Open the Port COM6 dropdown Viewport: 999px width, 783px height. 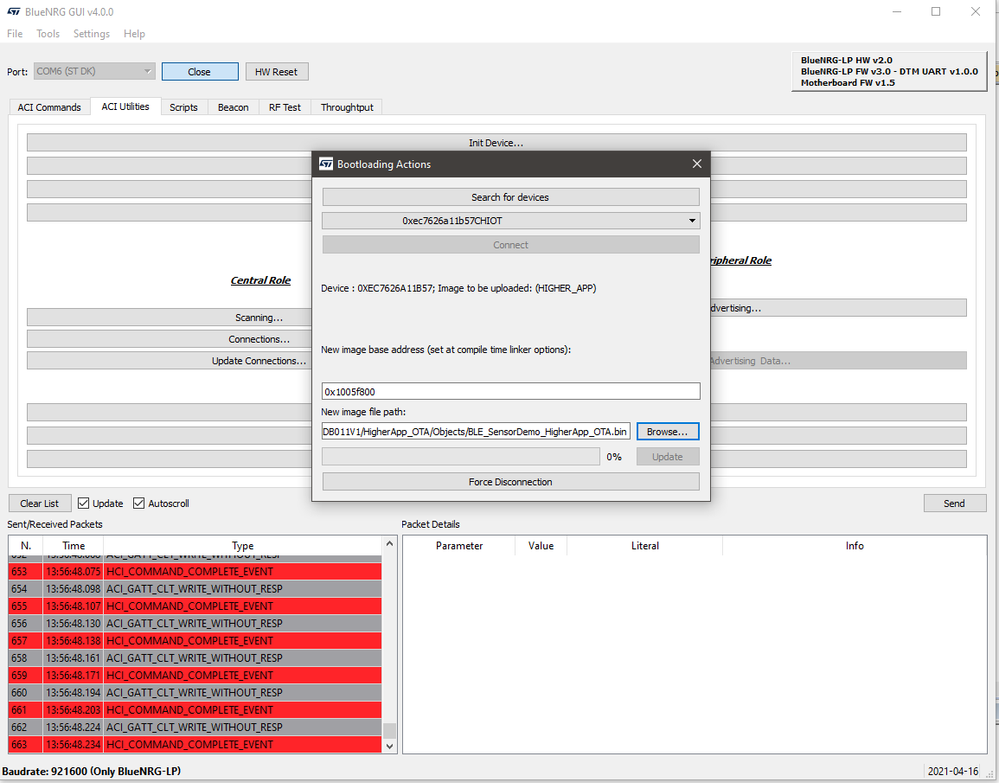click(x=94, y=71)
